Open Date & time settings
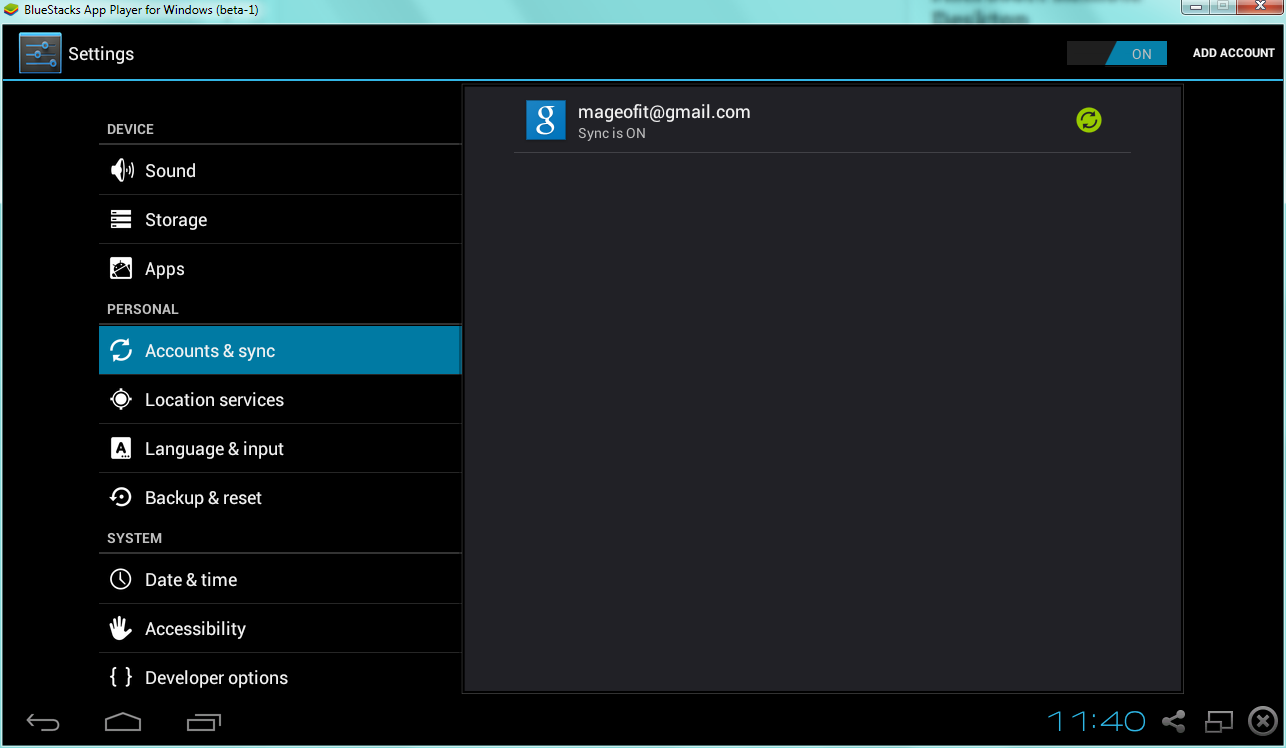The image size is (1286, 748). click(280, 579)
